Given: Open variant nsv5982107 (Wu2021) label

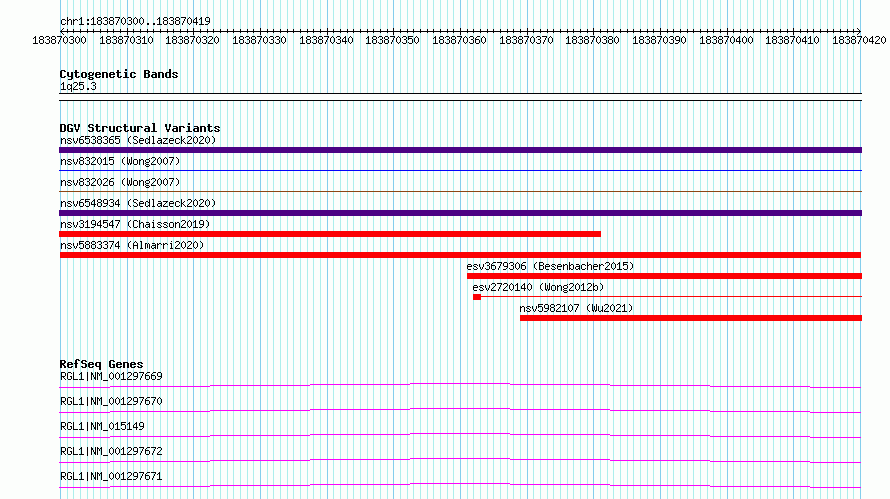Looking at the screenshot, I should pos(576,308).
